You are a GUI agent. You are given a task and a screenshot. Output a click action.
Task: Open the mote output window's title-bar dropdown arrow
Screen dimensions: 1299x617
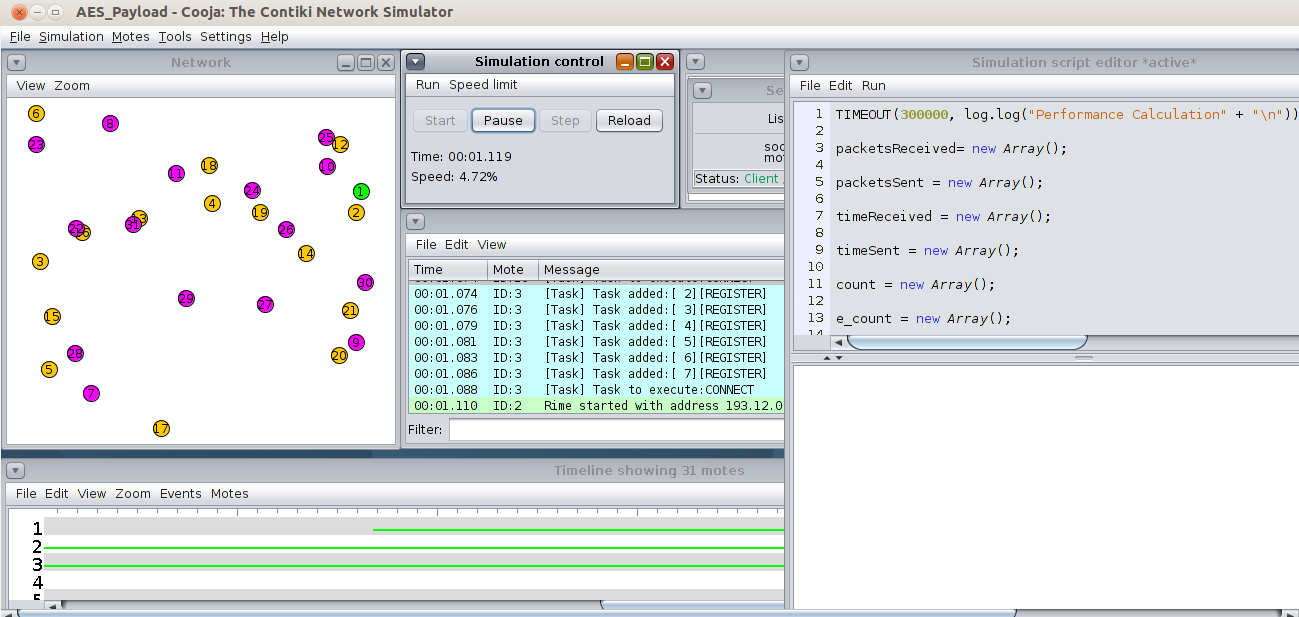click(416, 221)
